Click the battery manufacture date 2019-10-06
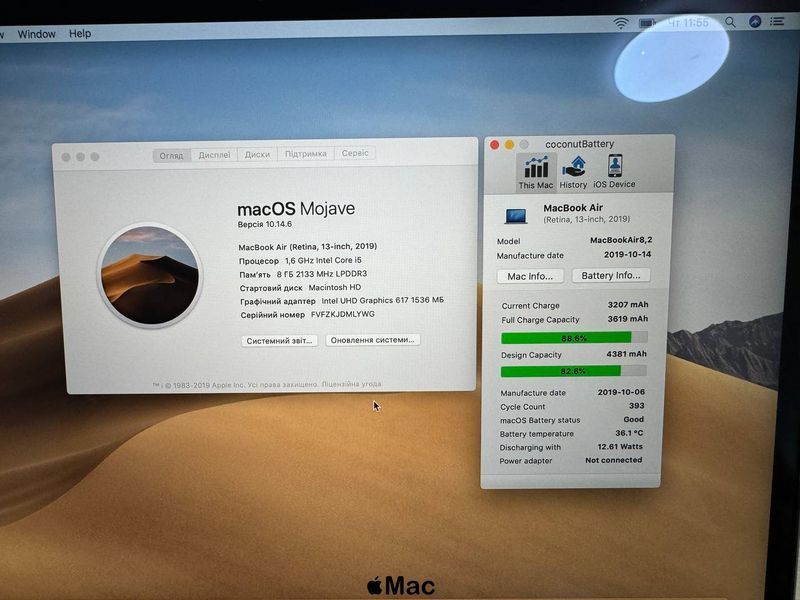This screenshot has height=600, width=800. (x=621, y=392)
